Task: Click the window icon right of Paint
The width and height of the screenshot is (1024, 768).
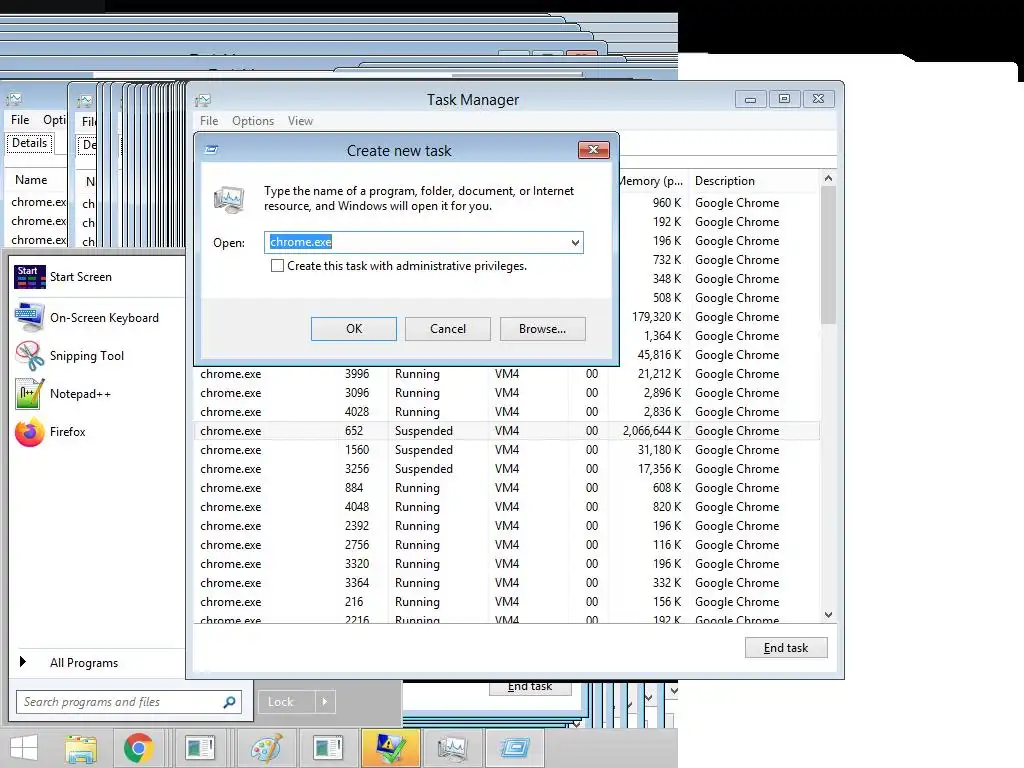Action: pos(328,748)
